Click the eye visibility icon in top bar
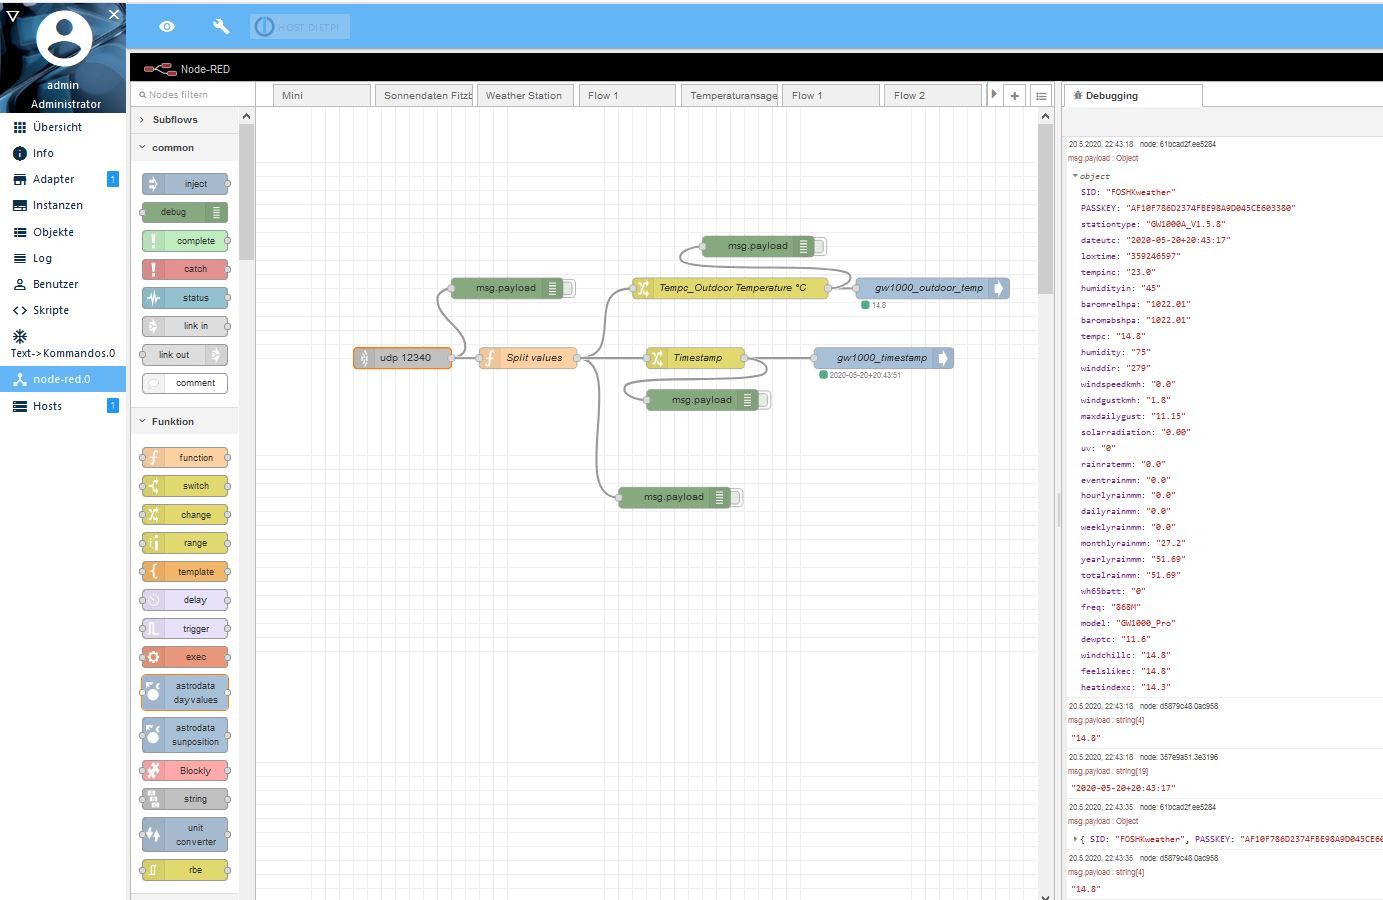 pos(167,27)
